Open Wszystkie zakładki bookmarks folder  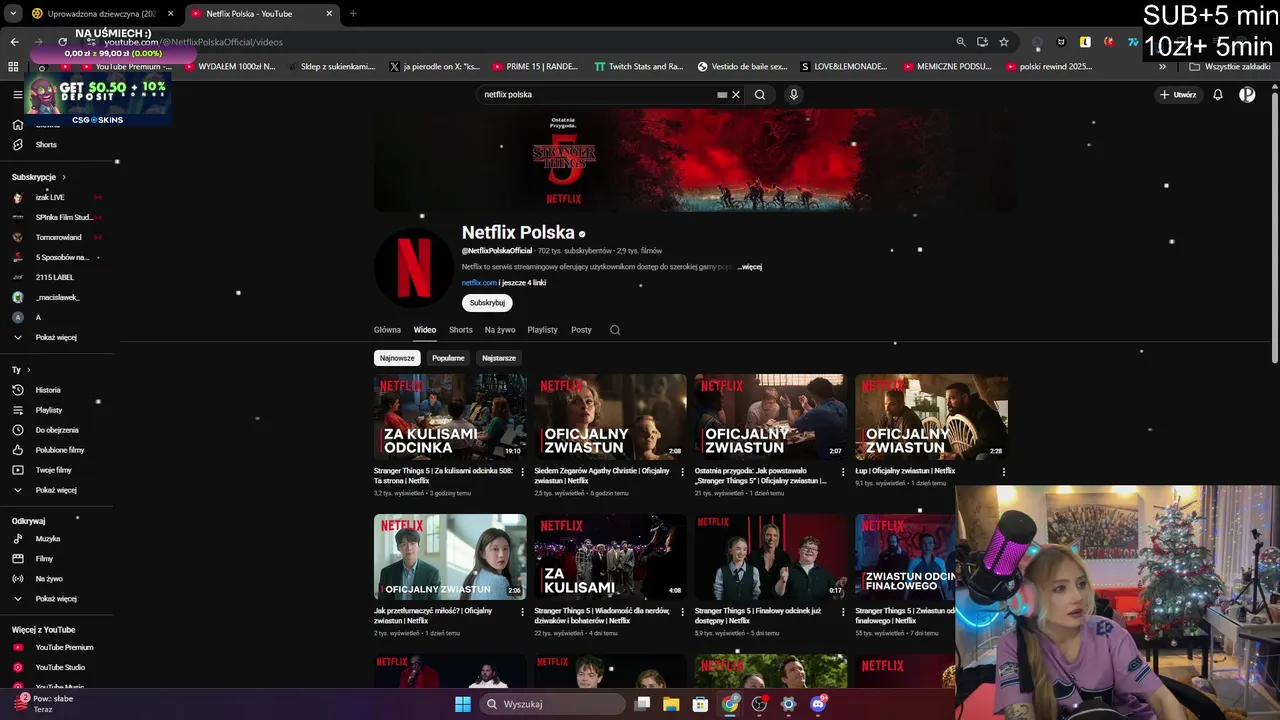1230,67
